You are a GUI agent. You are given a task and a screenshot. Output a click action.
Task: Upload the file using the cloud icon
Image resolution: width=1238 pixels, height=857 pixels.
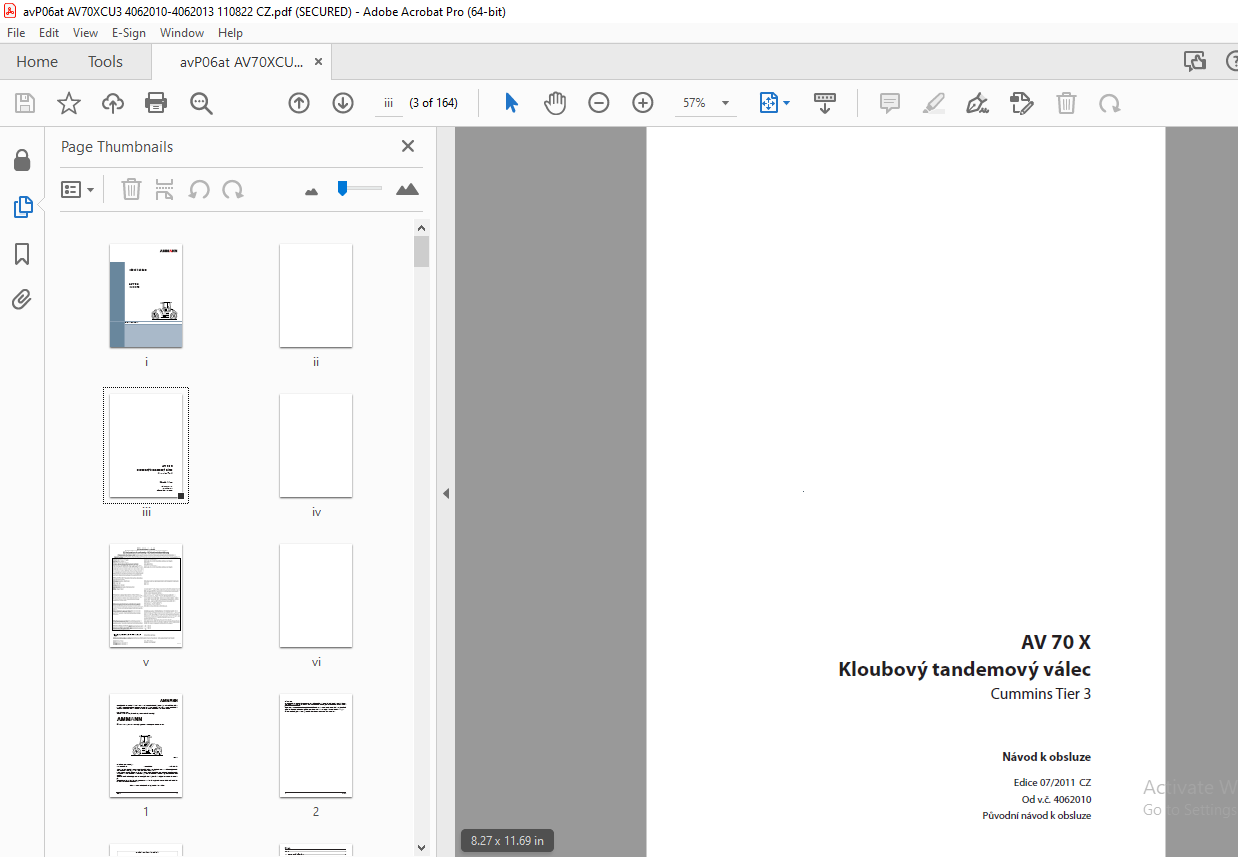click(x=113, y=103)
